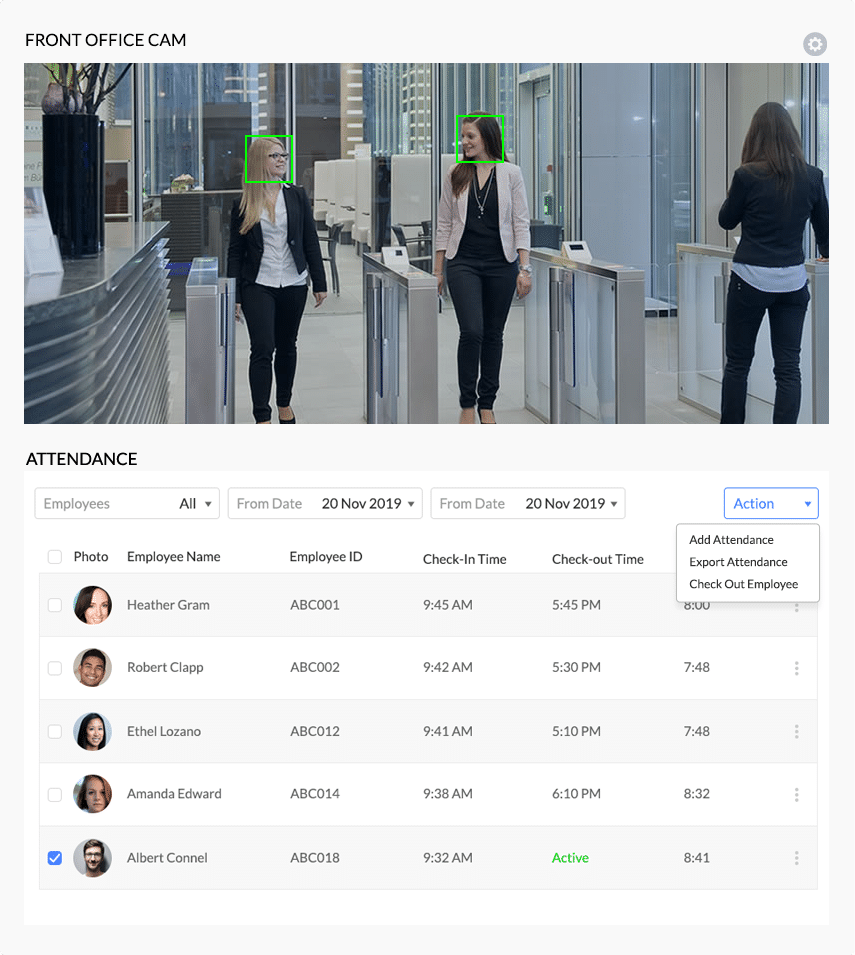Check the box for Heather Gram
Image resolution: width=855 pixels, height=955 pixels.
[55, 605]
